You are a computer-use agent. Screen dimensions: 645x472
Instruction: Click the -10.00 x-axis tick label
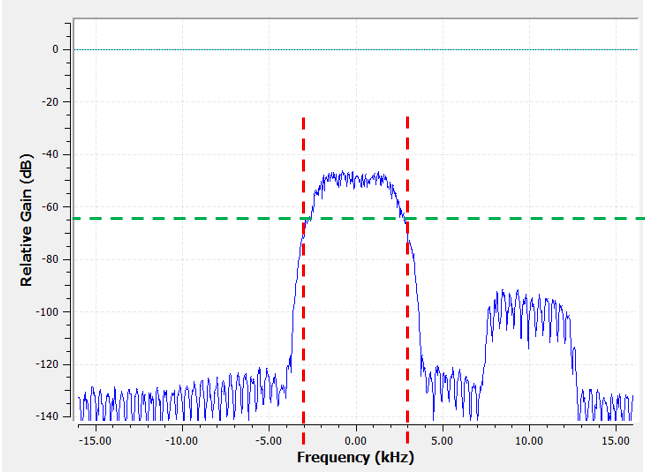180,440
